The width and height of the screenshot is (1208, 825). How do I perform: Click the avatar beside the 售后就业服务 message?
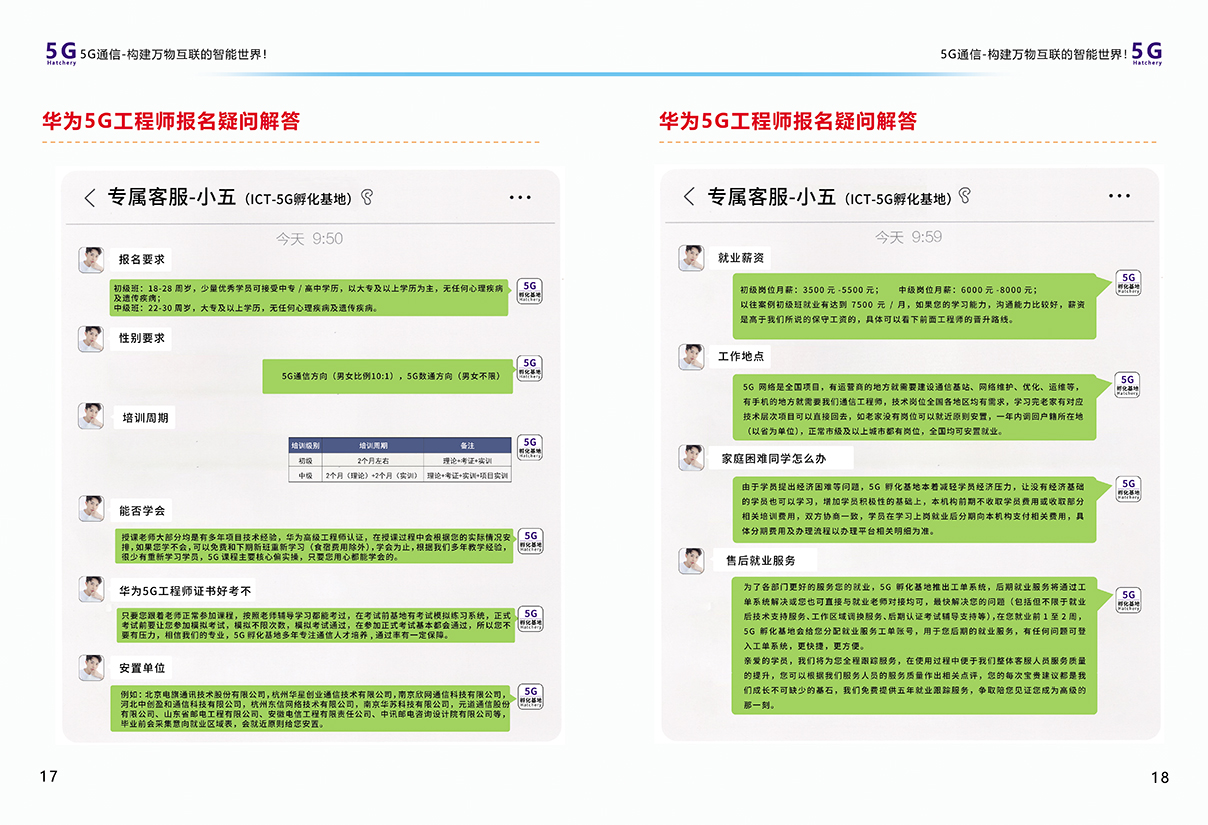[x=691, y=560]
